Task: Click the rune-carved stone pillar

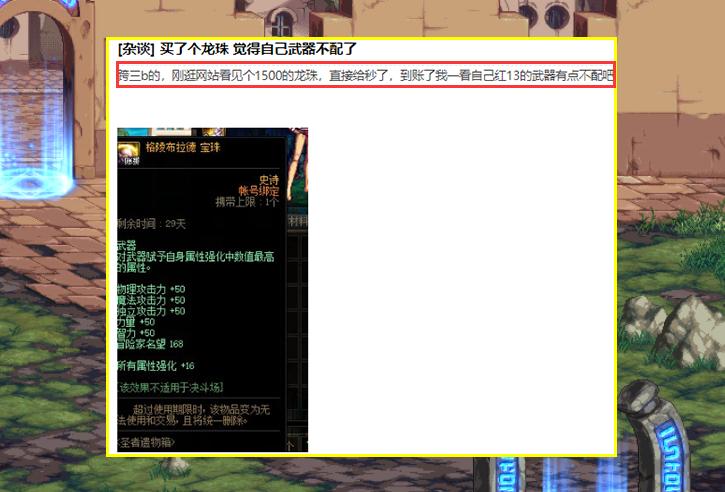Action: tap(657, 440)
